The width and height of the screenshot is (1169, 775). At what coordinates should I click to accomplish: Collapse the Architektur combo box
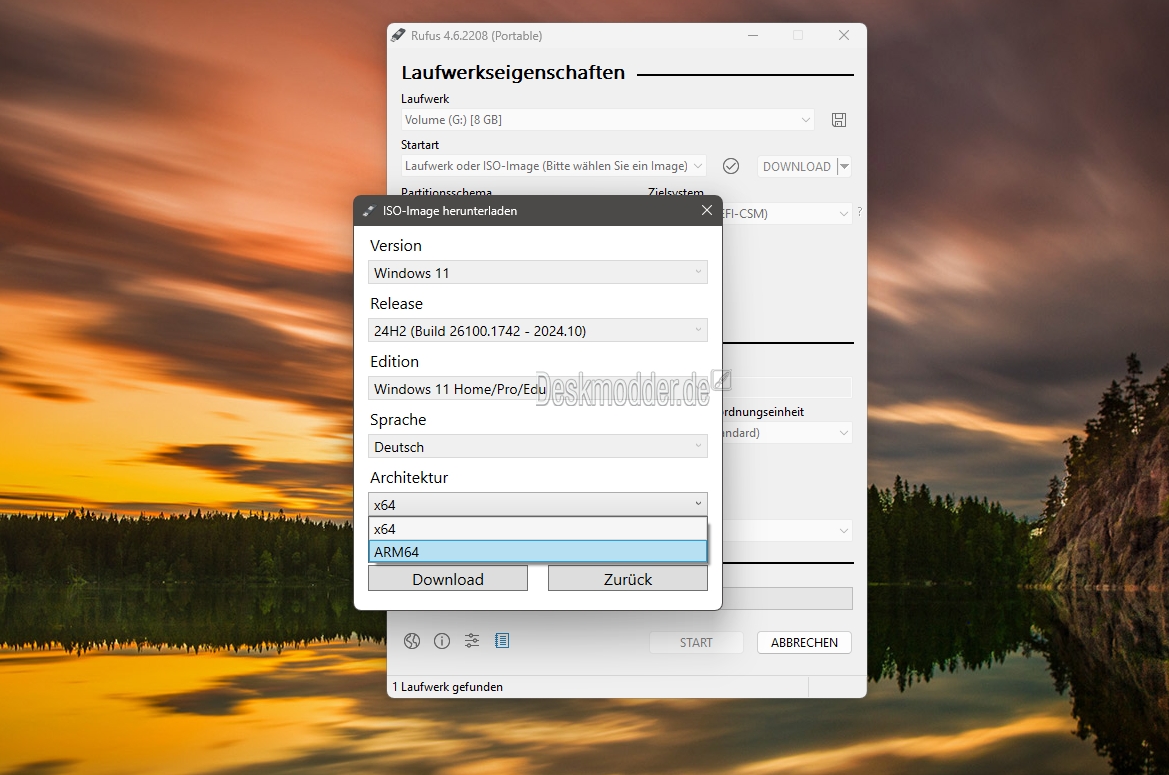[x=698, y=505]
